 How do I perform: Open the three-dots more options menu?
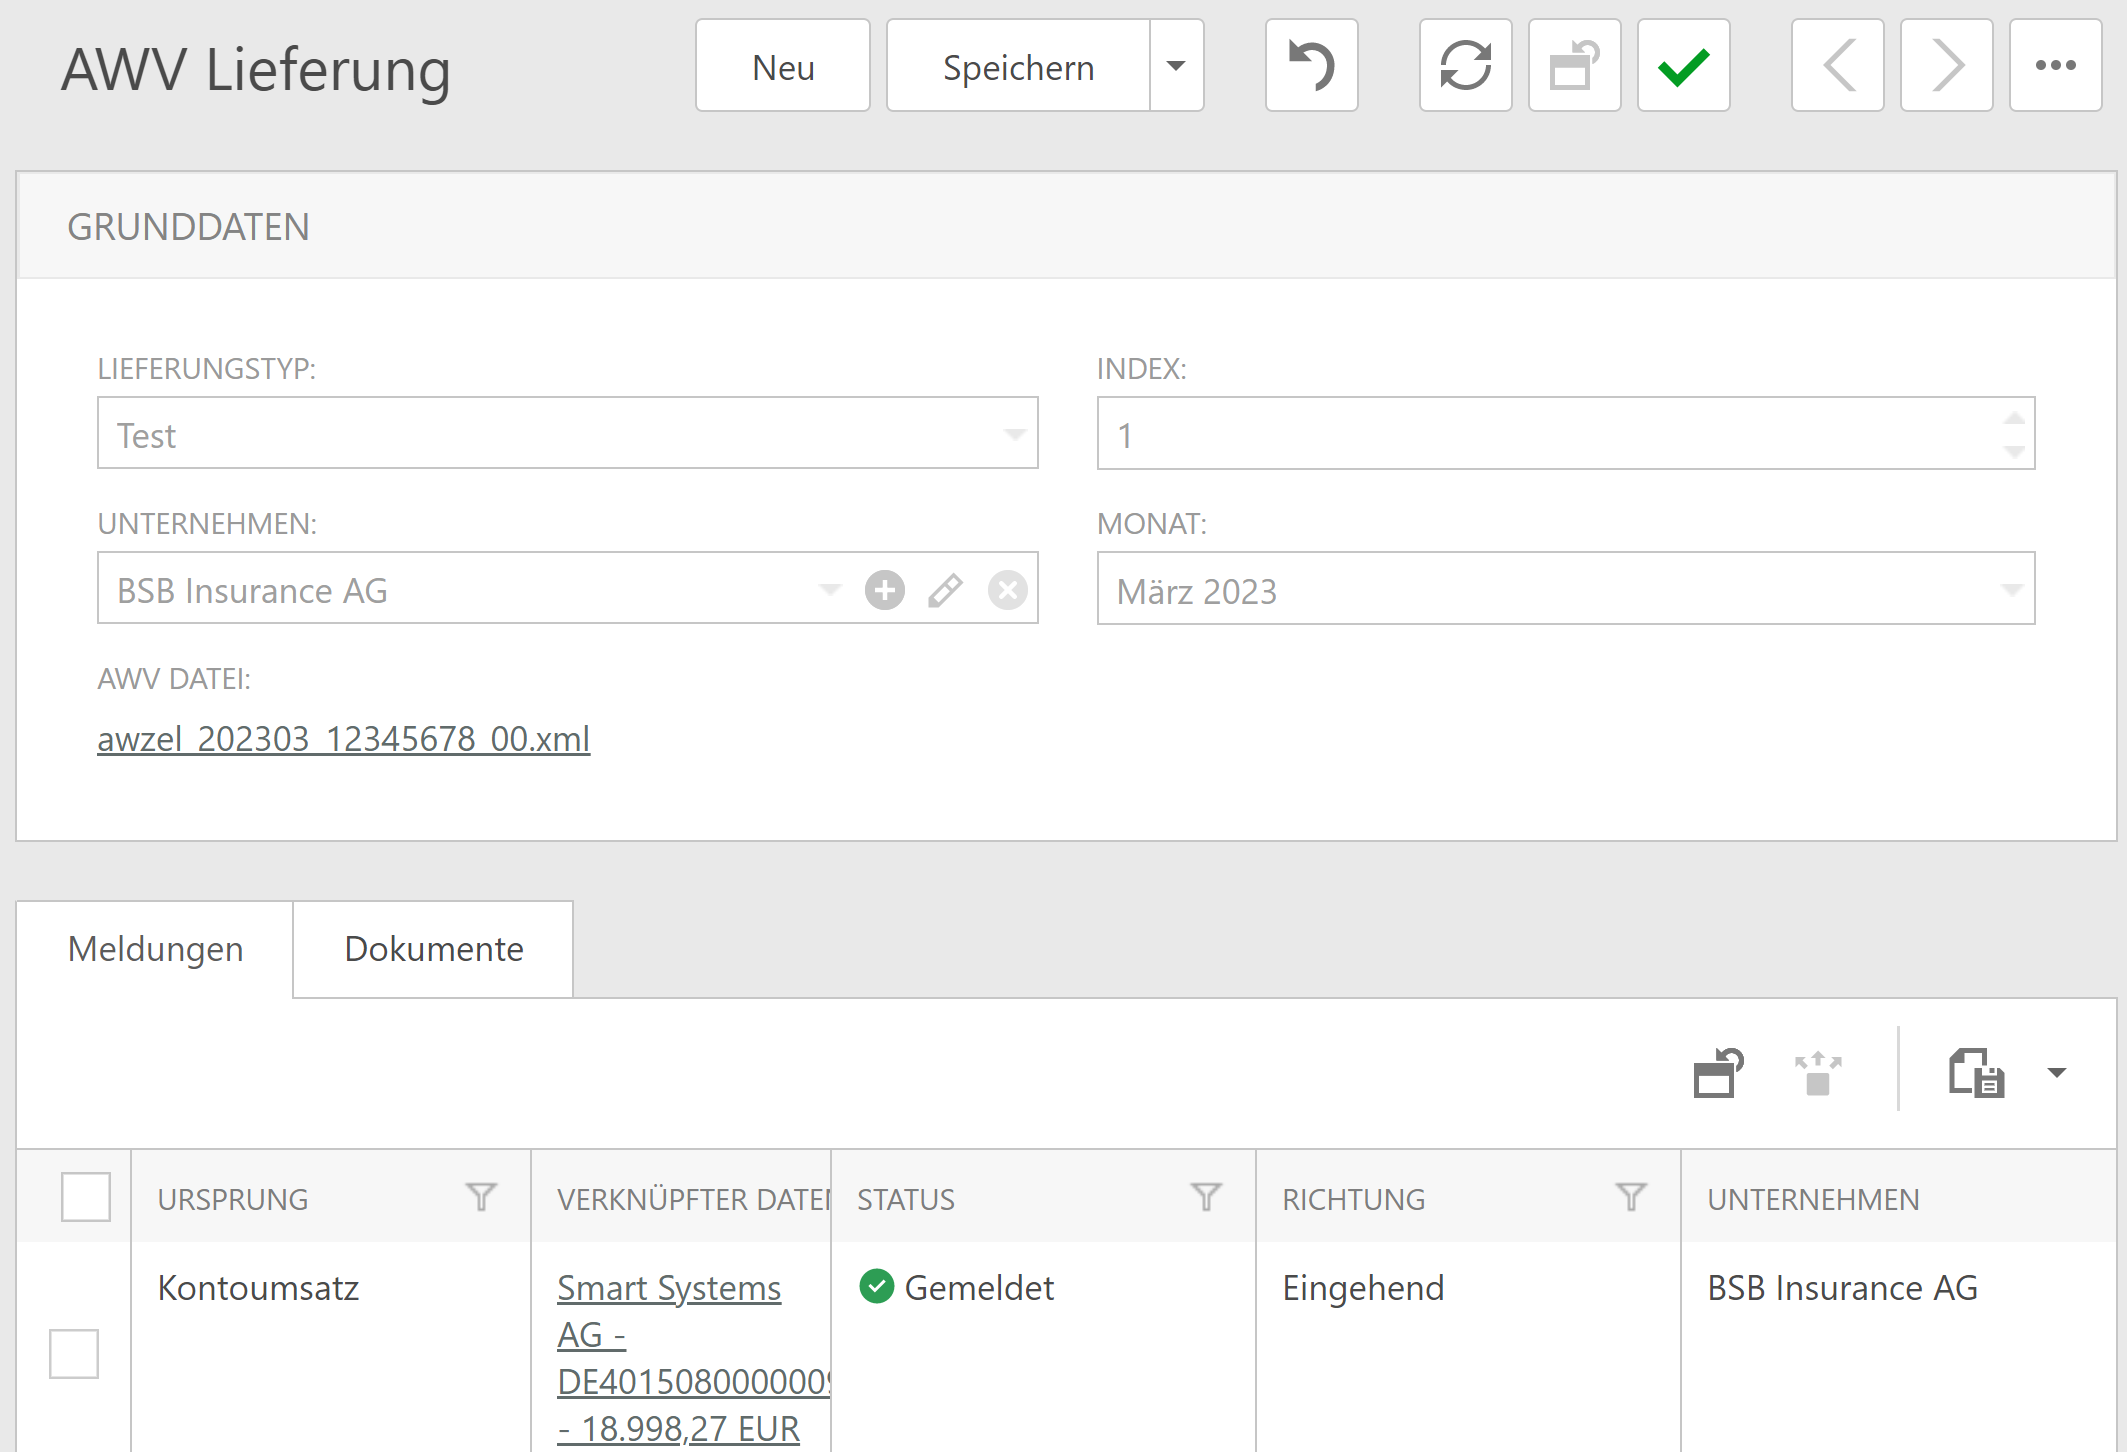click(x=2055, y=66)
